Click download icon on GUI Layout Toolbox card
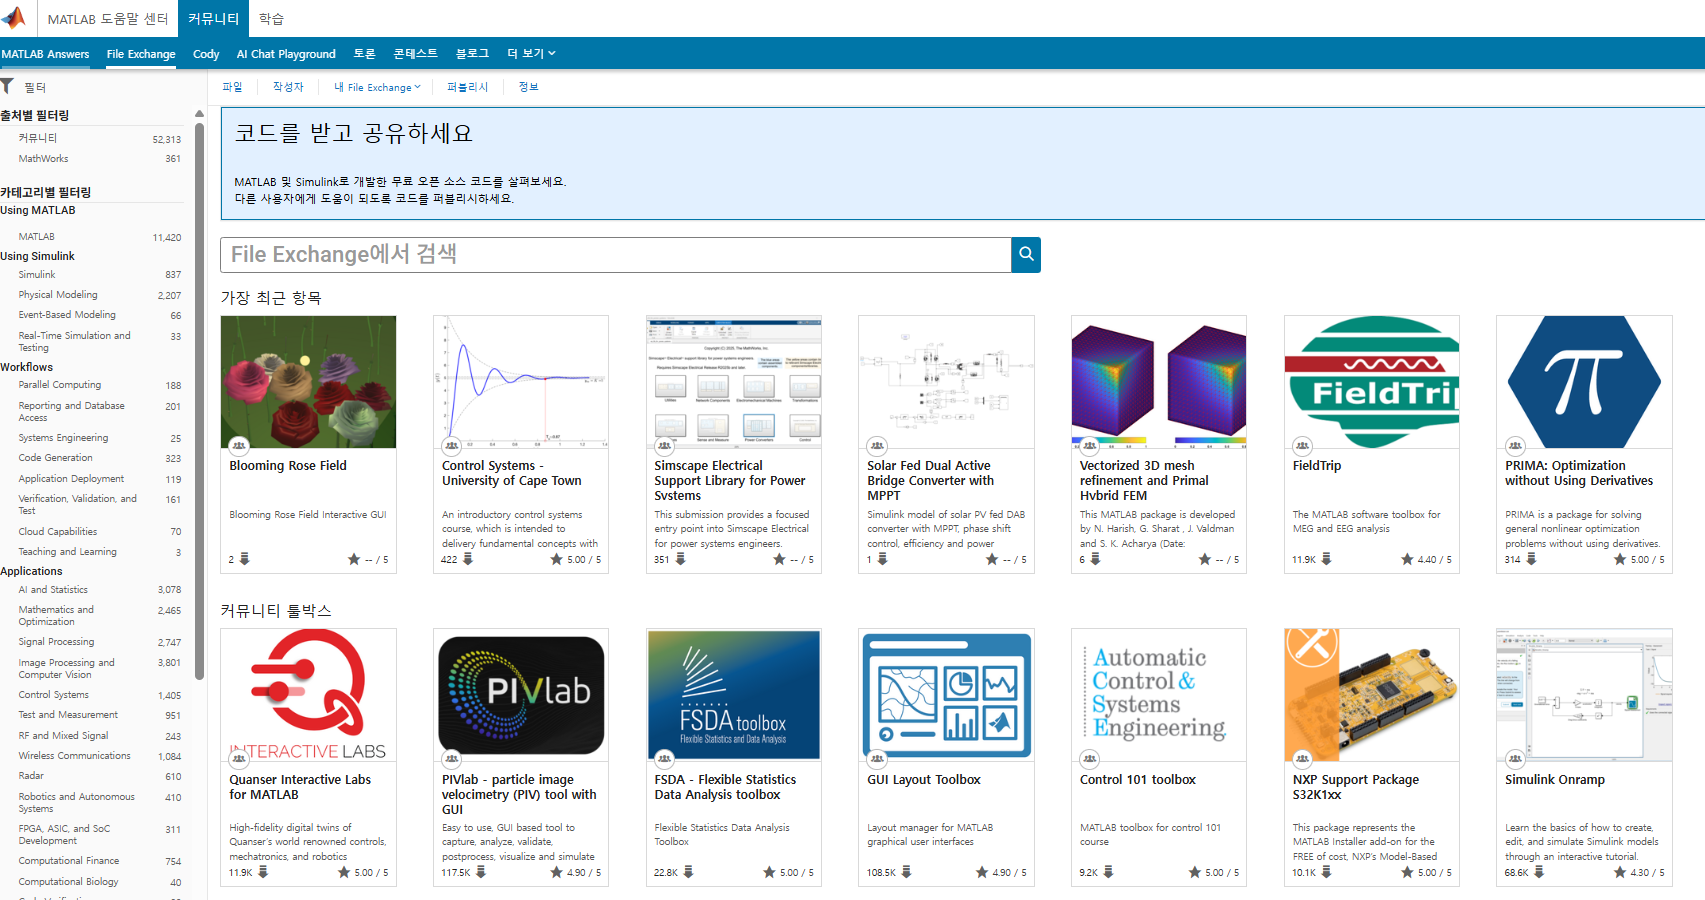 point(906,872)
